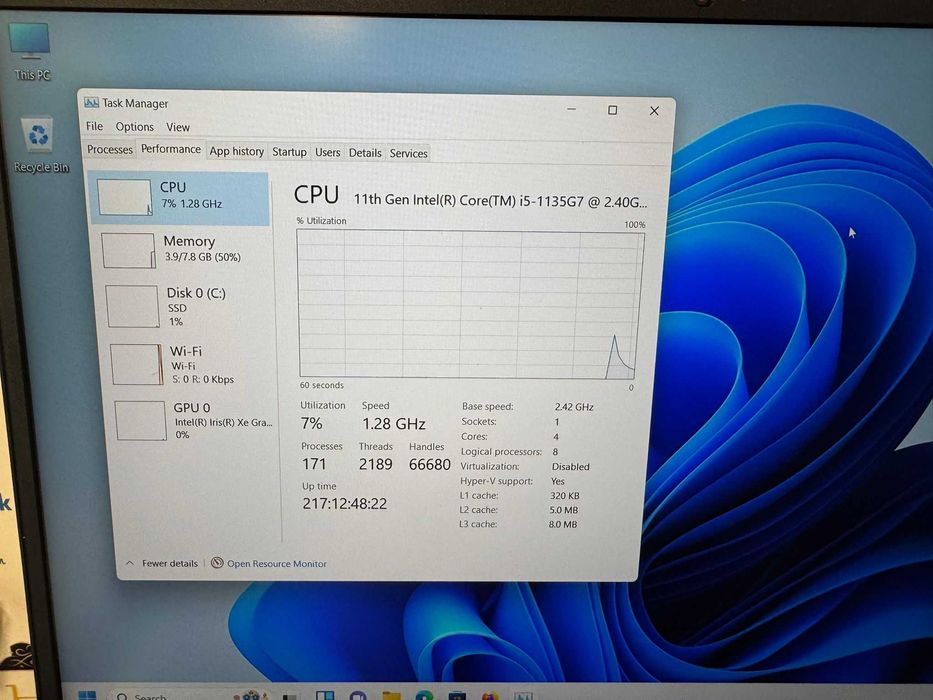Click the CPU model name heading text
This screenshot has height=700, width=933.
pos(500,201)
